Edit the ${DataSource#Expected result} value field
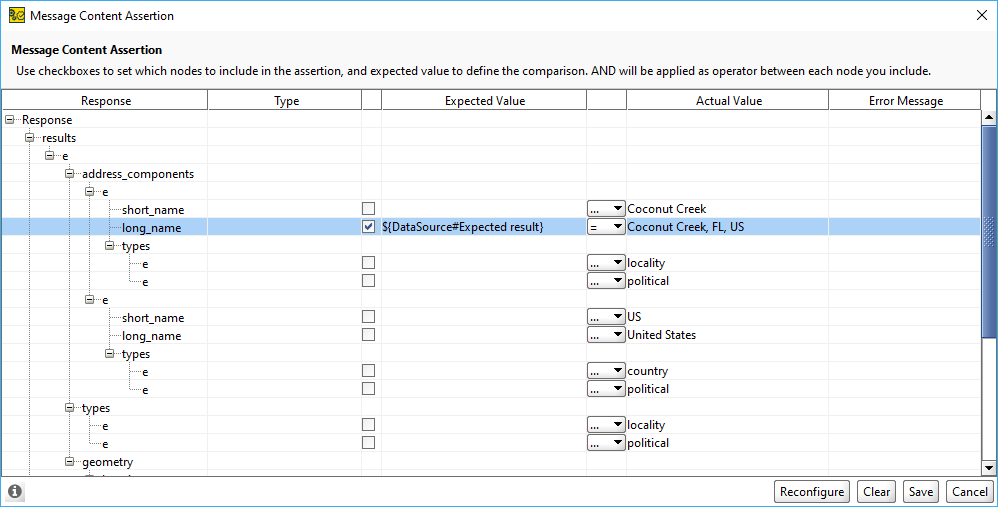Screen dimensions: 998x507 tap(482, 227)
